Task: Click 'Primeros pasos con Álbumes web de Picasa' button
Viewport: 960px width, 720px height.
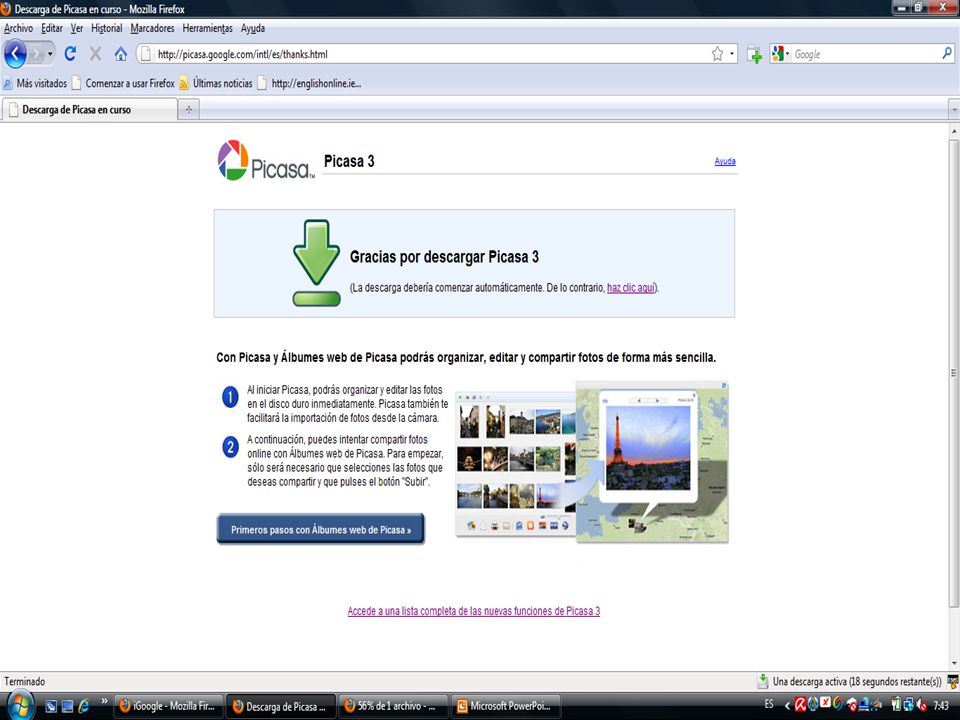Action: (x=321, y=529)
